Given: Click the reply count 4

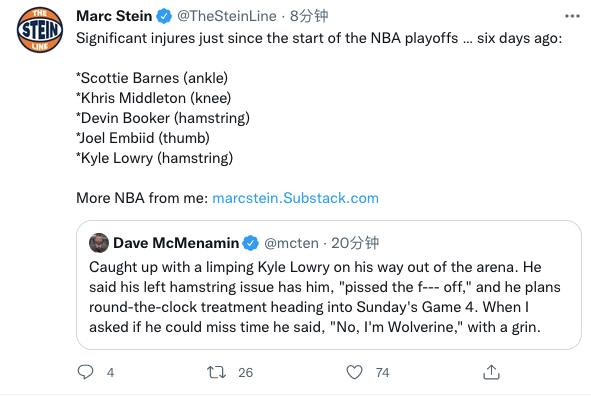Looking at the screenshot, I should 110,372.
